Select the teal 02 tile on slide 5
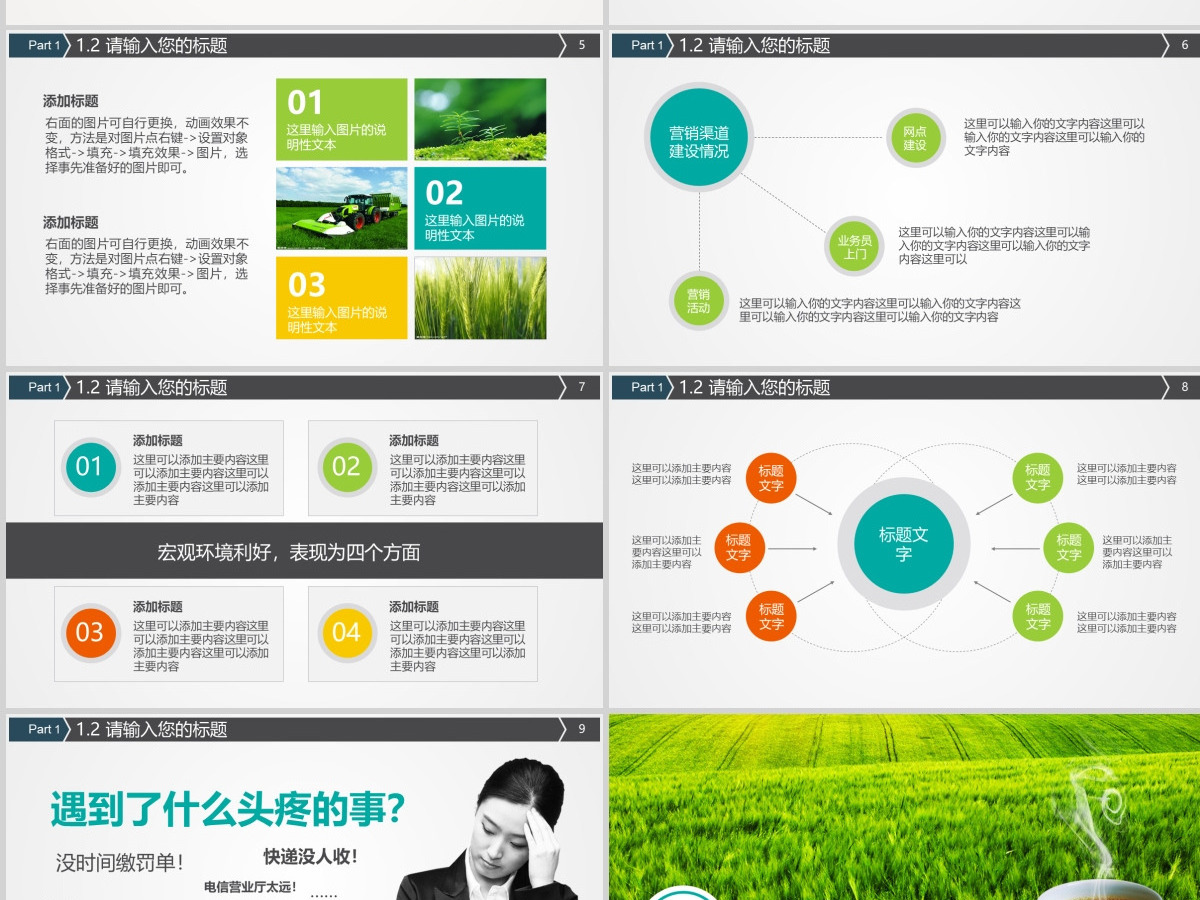 pyautogui.click(x=481, y=208)
